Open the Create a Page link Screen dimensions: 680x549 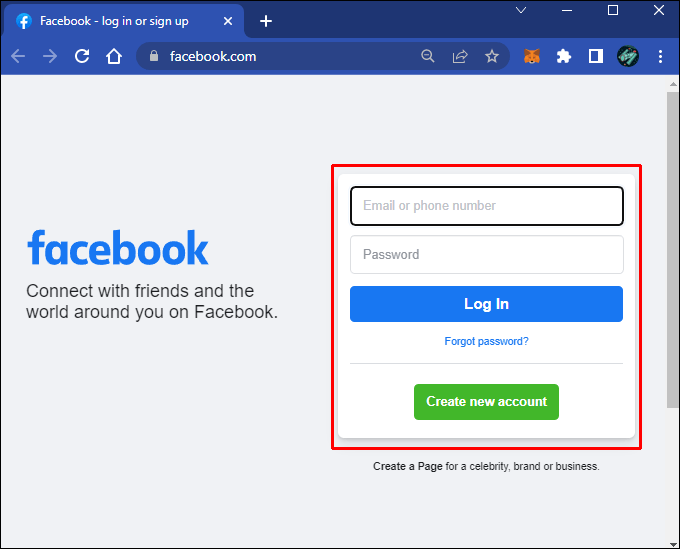tap(408, 466)
